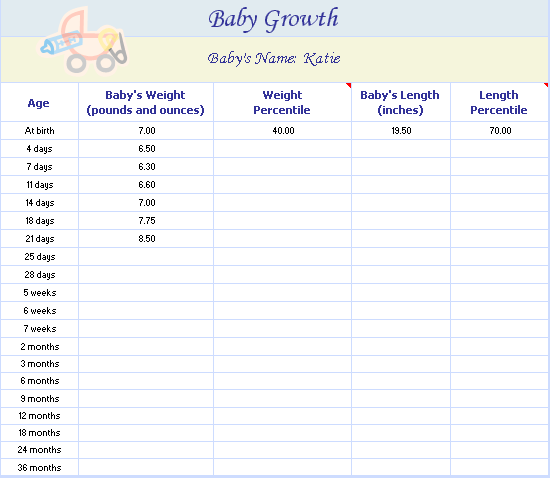Select the empty weight percentile cell for 2 months
Viewport: 550px width, 478px height.
coord(282,347)
